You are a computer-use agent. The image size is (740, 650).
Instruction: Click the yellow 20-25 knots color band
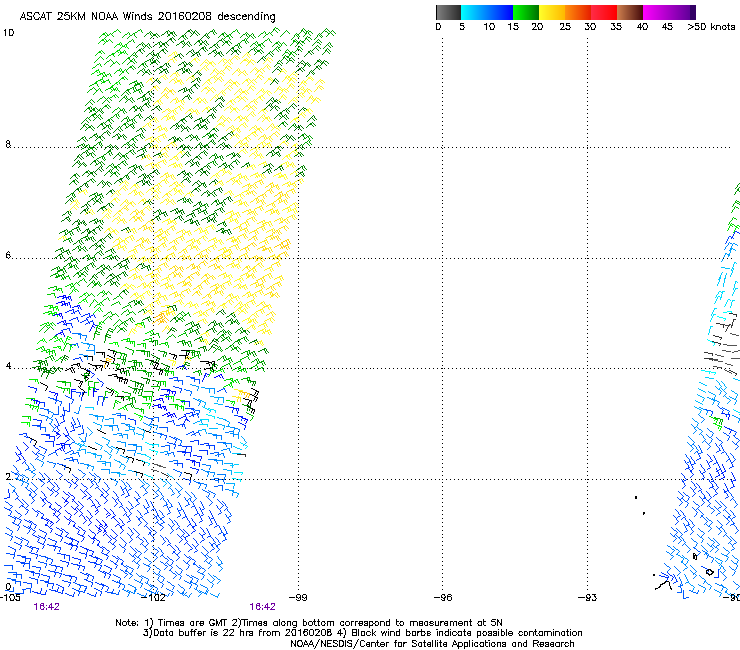click(x=552, y=12)
